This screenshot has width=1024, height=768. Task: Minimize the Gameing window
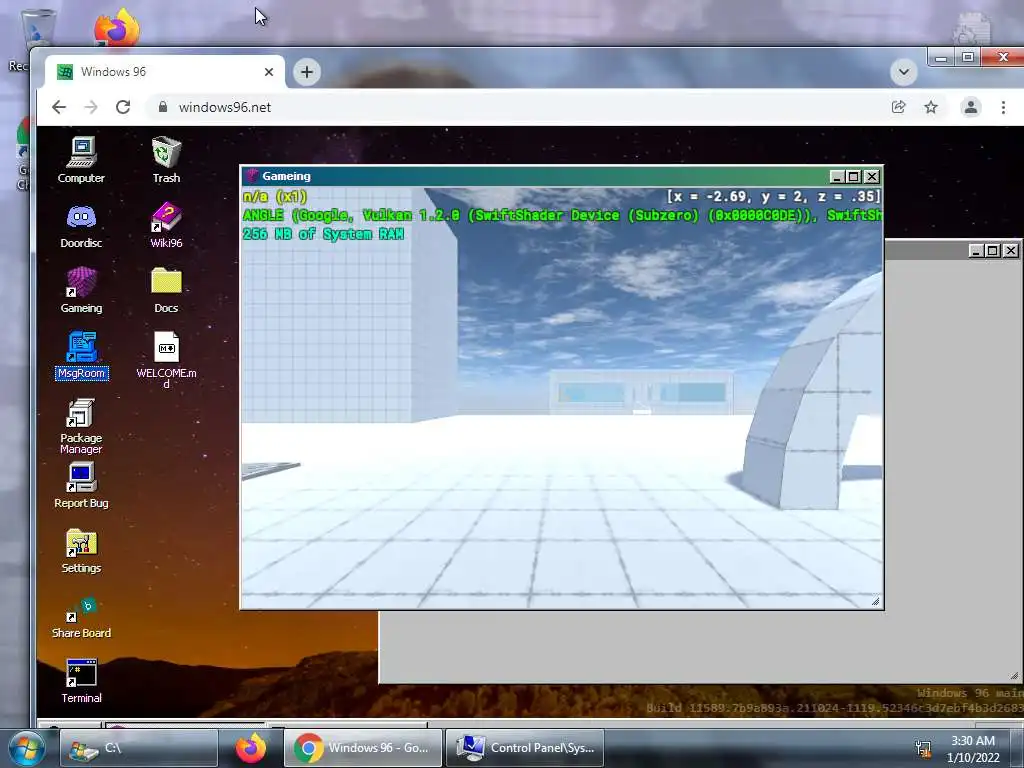[837, 176]
